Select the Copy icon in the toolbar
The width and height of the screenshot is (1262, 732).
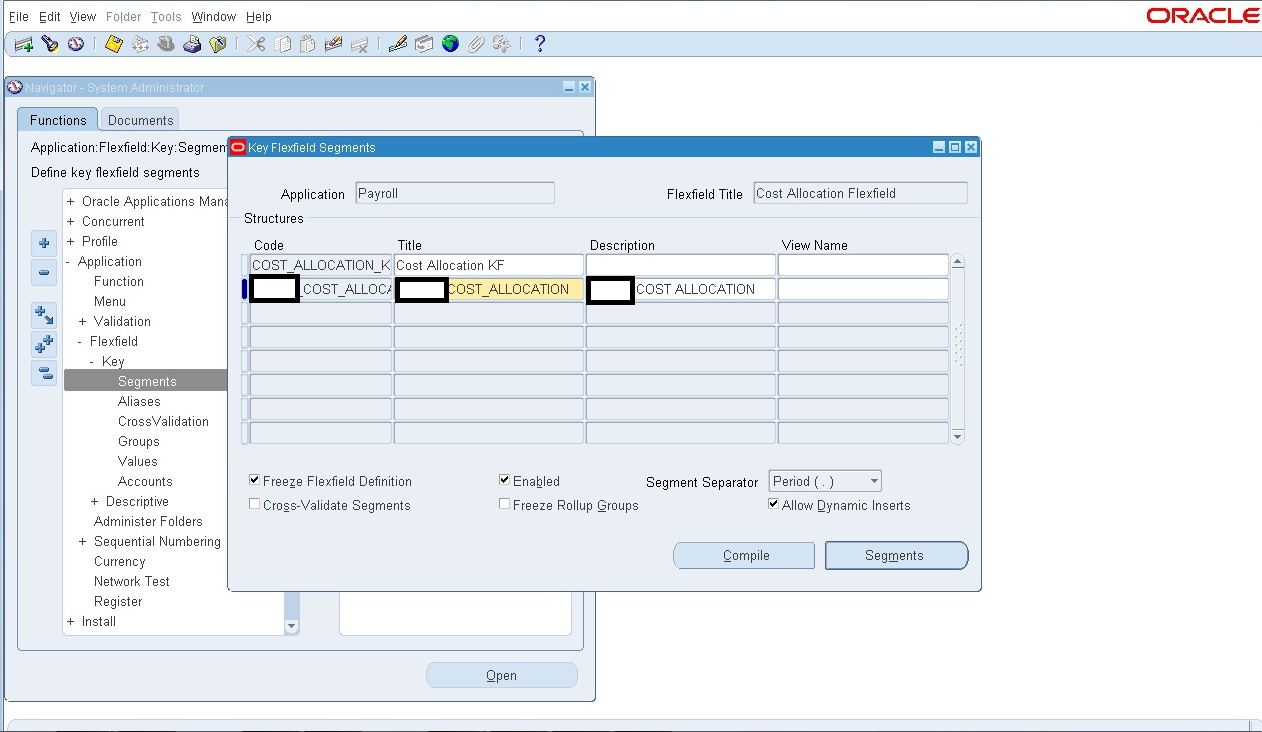pyautogui.click(x=282, y=44)
